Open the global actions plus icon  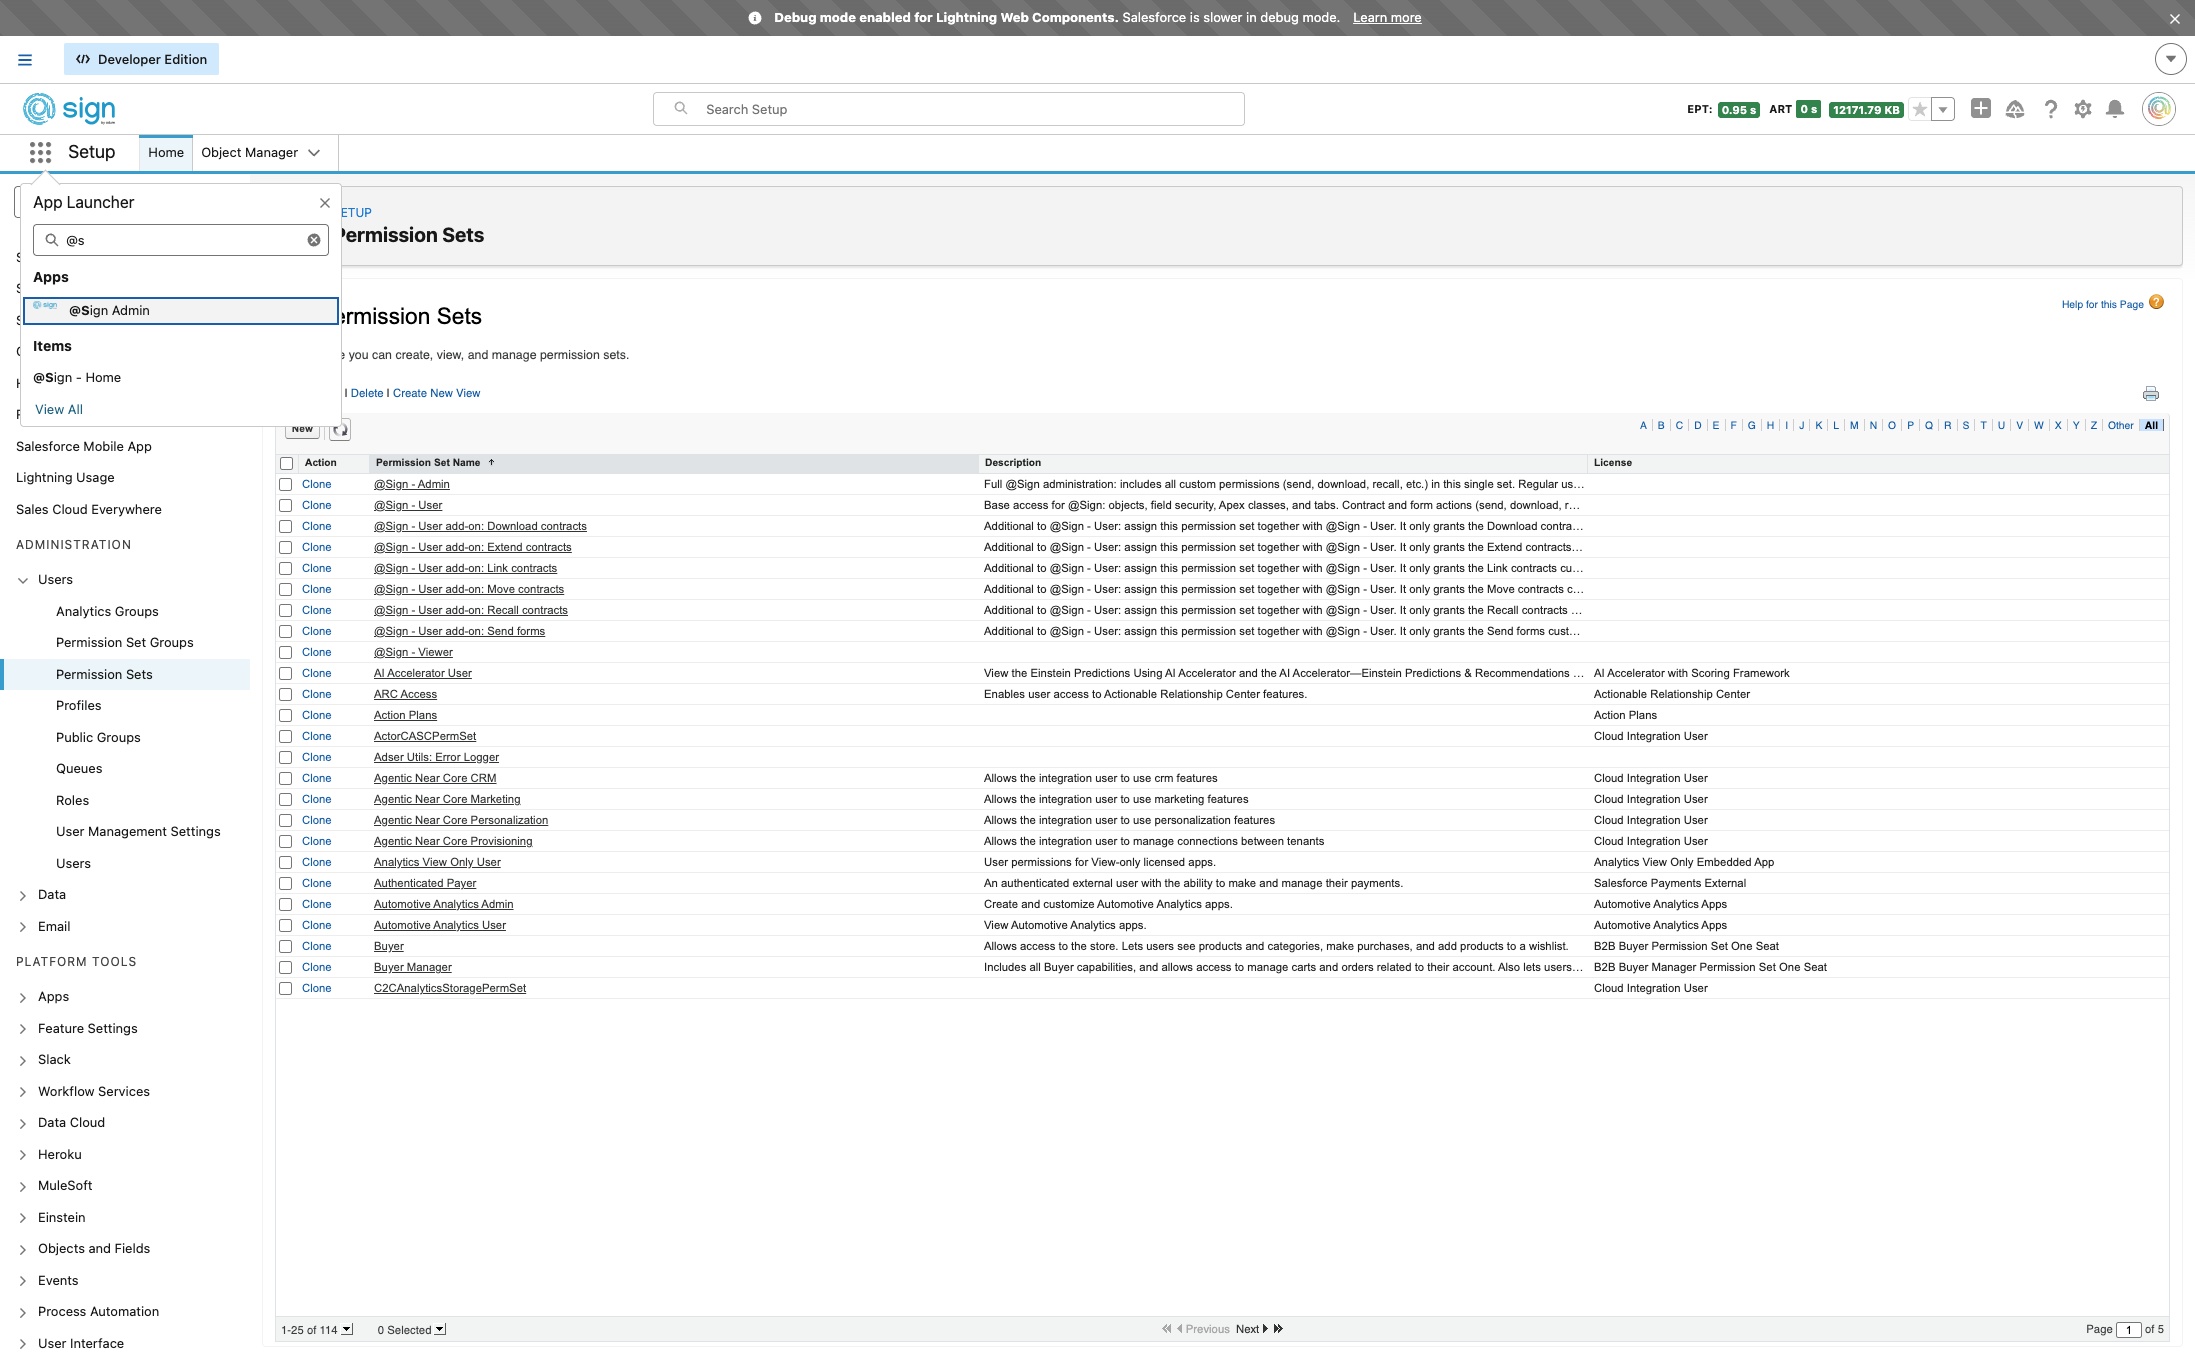(x=1980, y=109)
